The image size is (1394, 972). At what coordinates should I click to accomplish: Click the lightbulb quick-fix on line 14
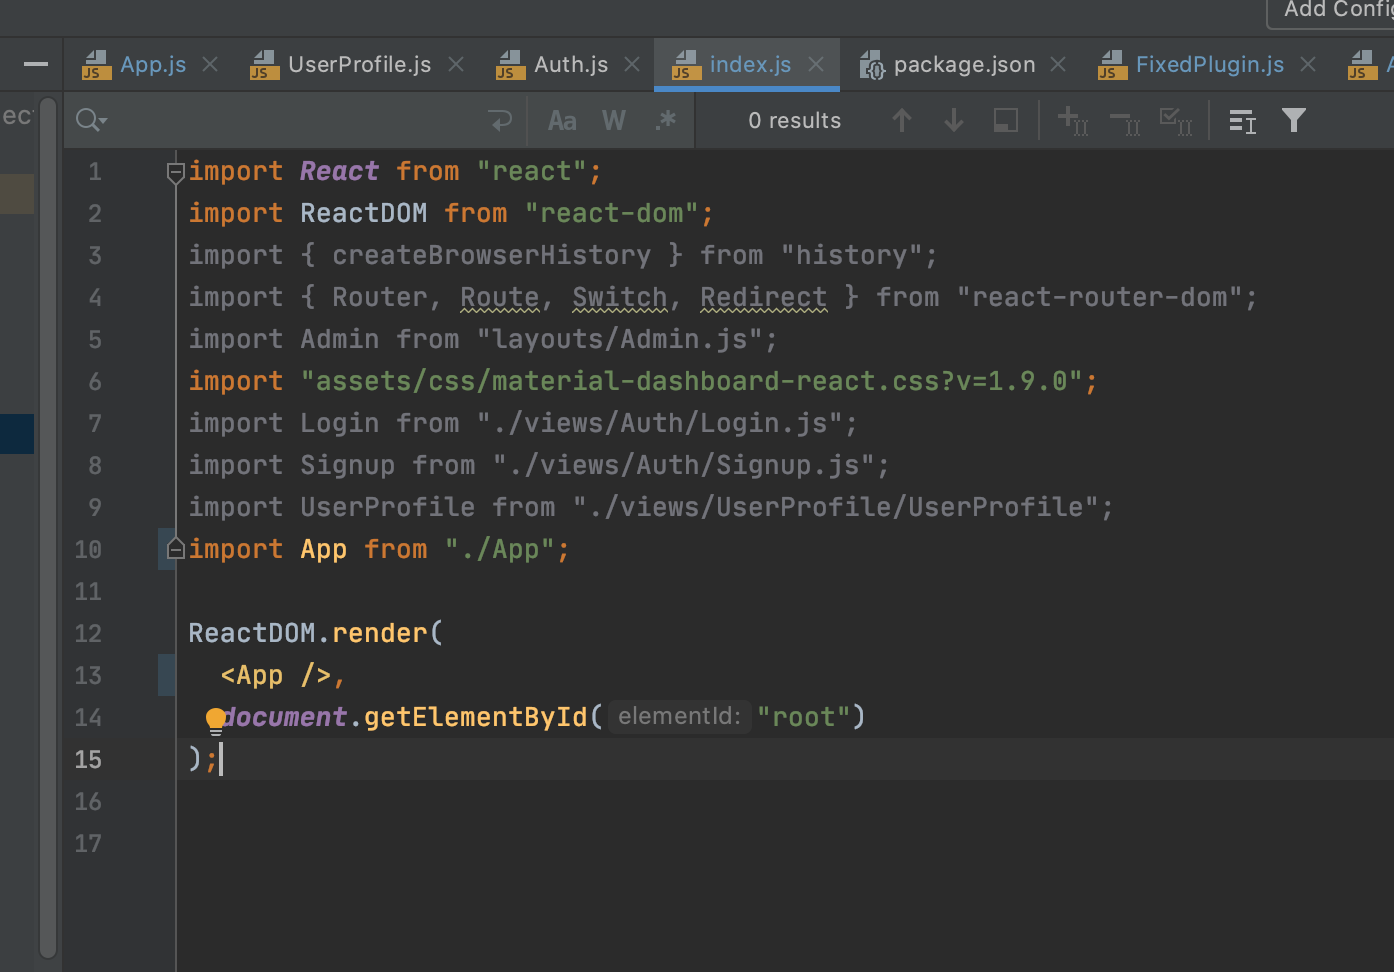coord(216,720)
